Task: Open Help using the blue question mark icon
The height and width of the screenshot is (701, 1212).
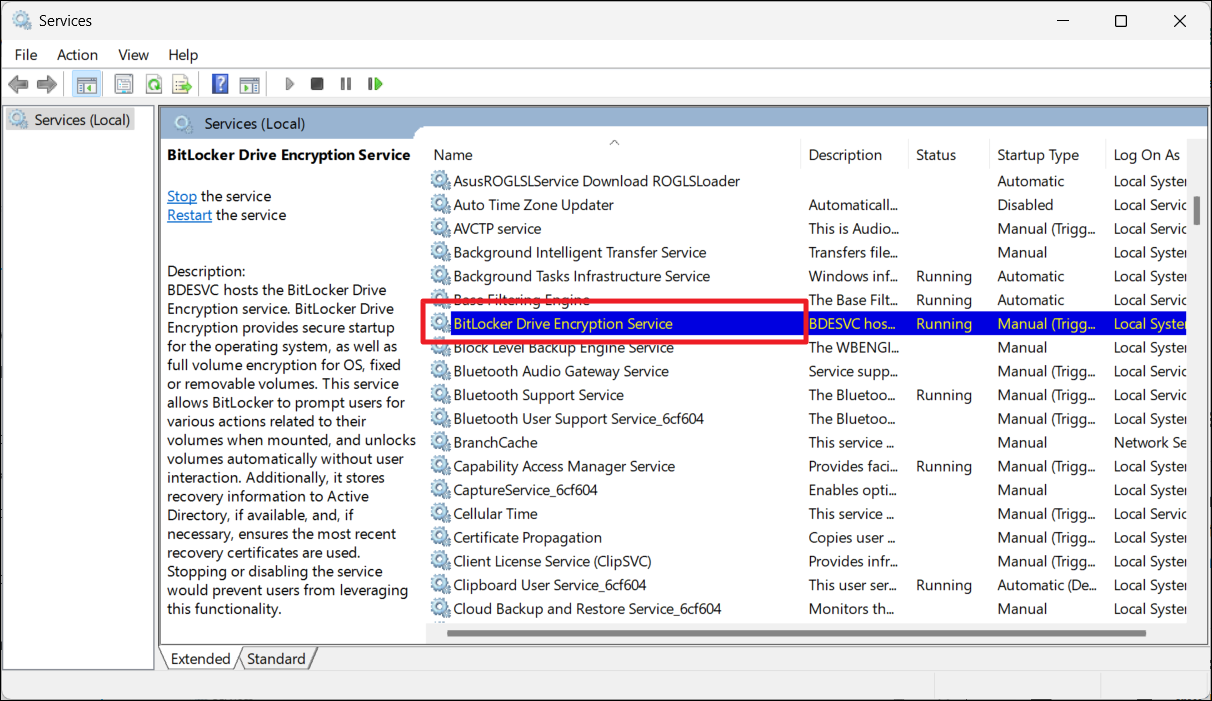Action: click(x=220, y=84)
